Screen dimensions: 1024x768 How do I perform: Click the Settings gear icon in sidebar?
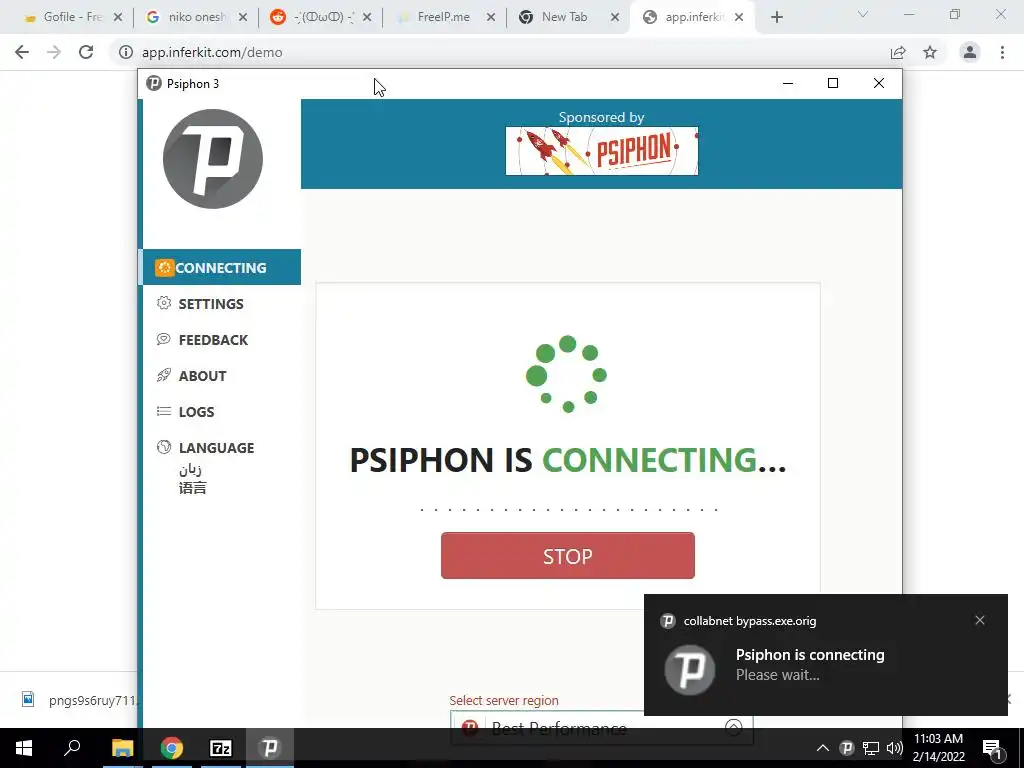(x=164, y=303)
